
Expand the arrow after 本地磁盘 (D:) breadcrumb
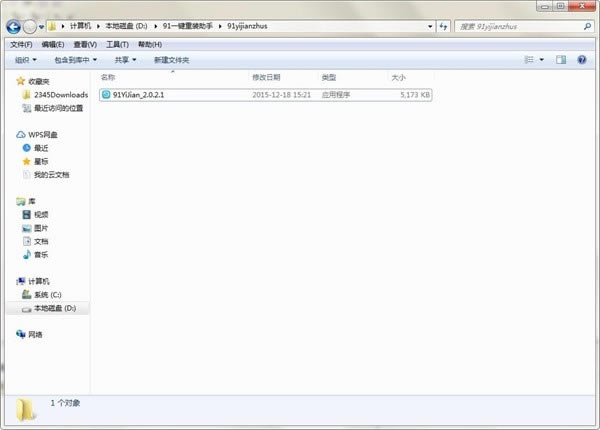click(155, 26)
